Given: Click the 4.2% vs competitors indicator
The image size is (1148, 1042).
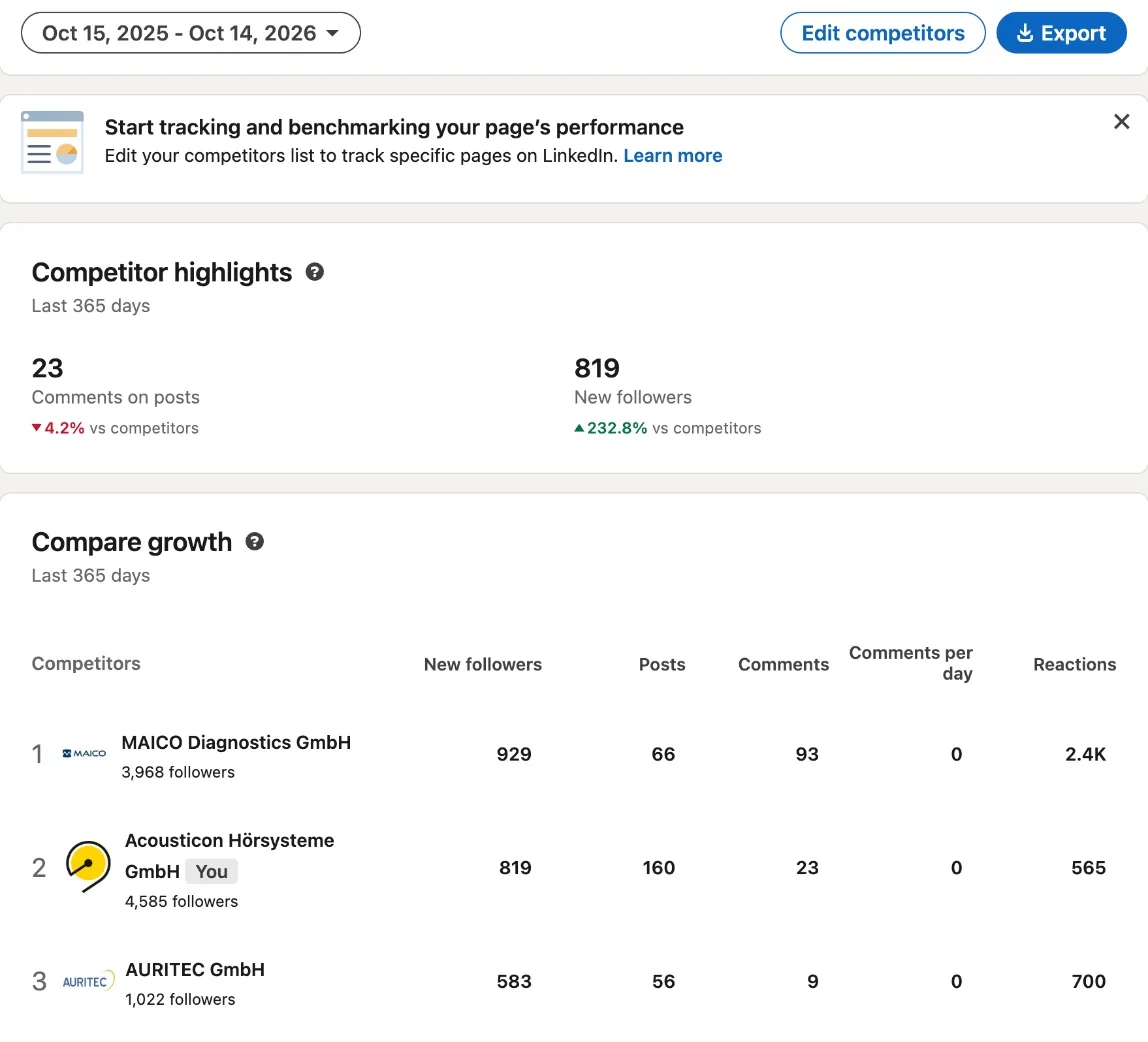Looking at the screenshot, I should 115,428.
